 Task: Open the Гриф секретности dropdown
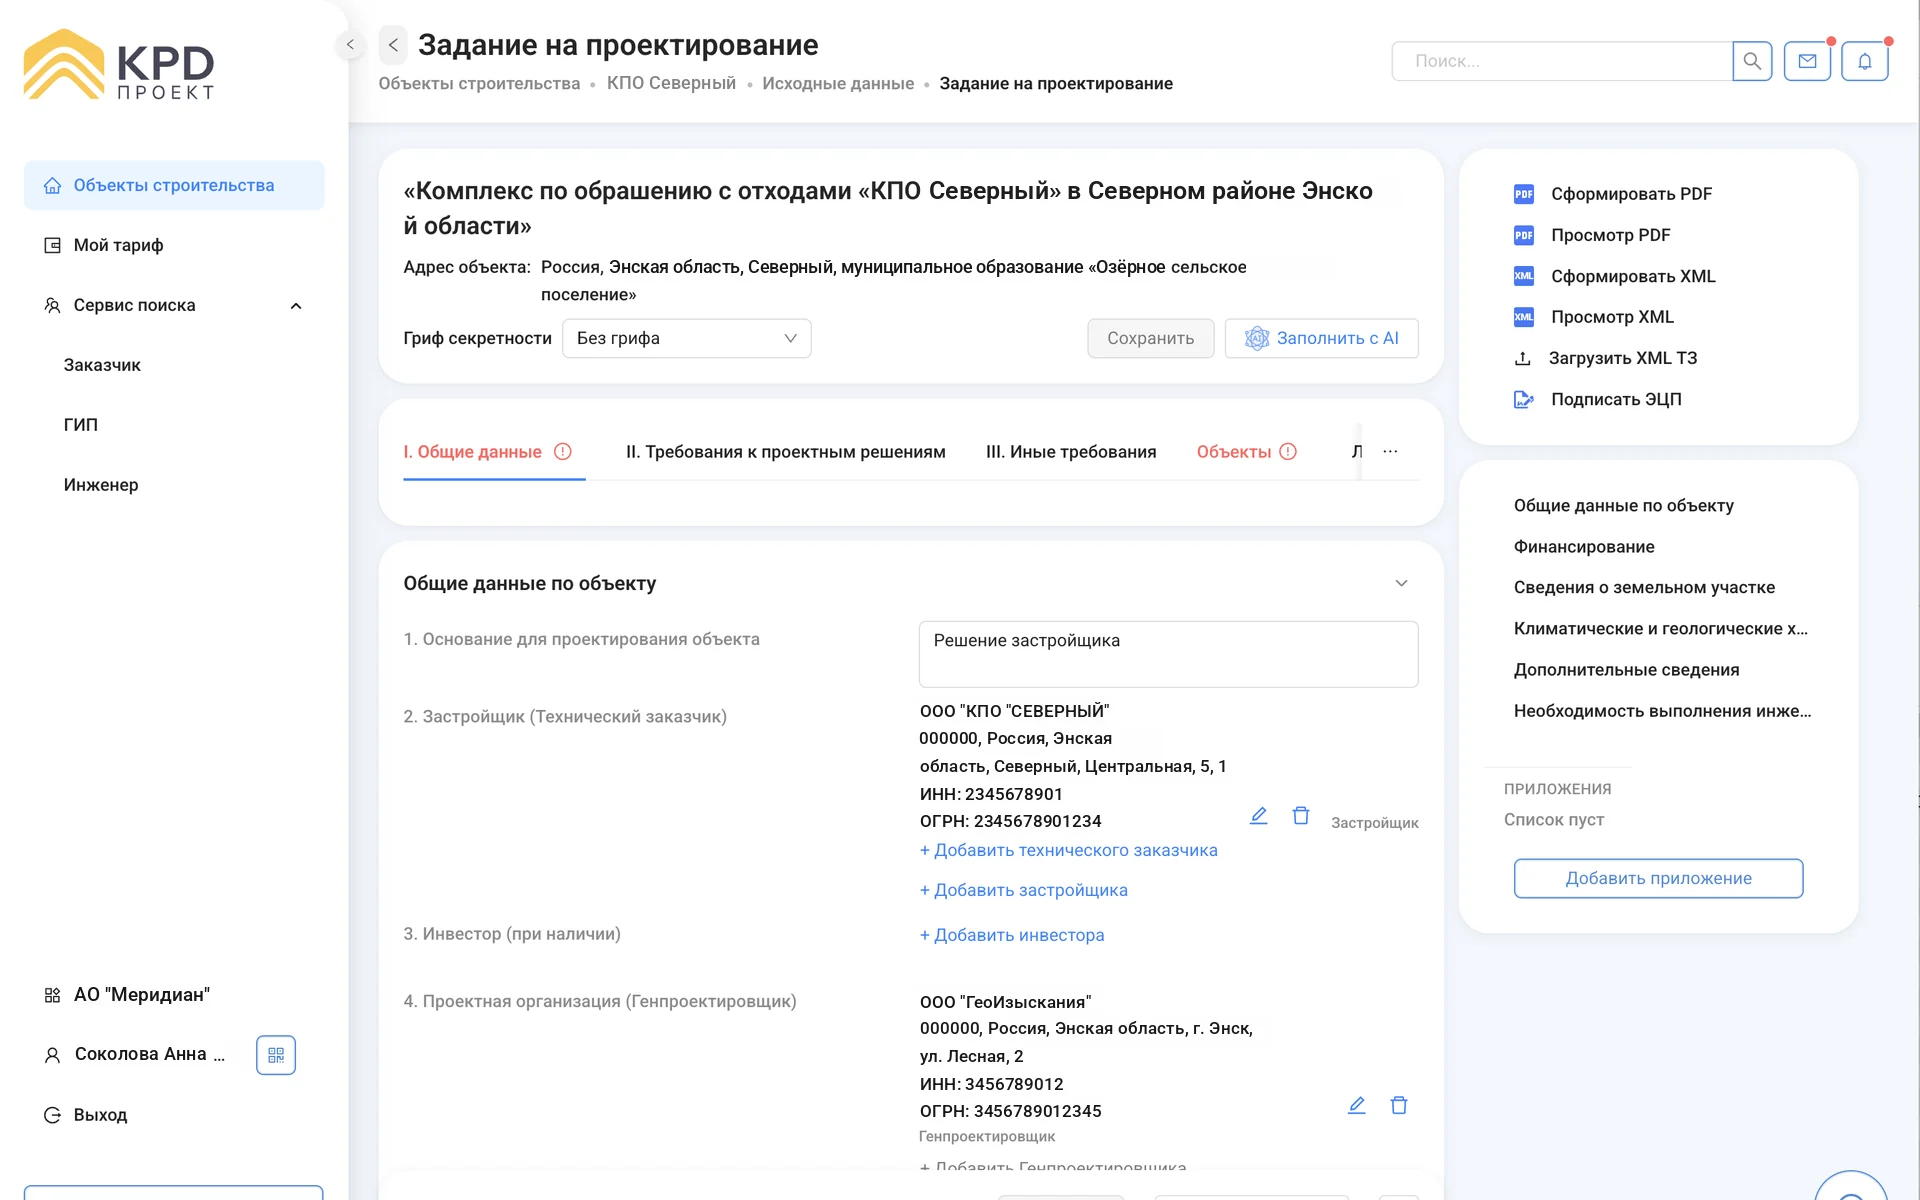tap(686, 338)
